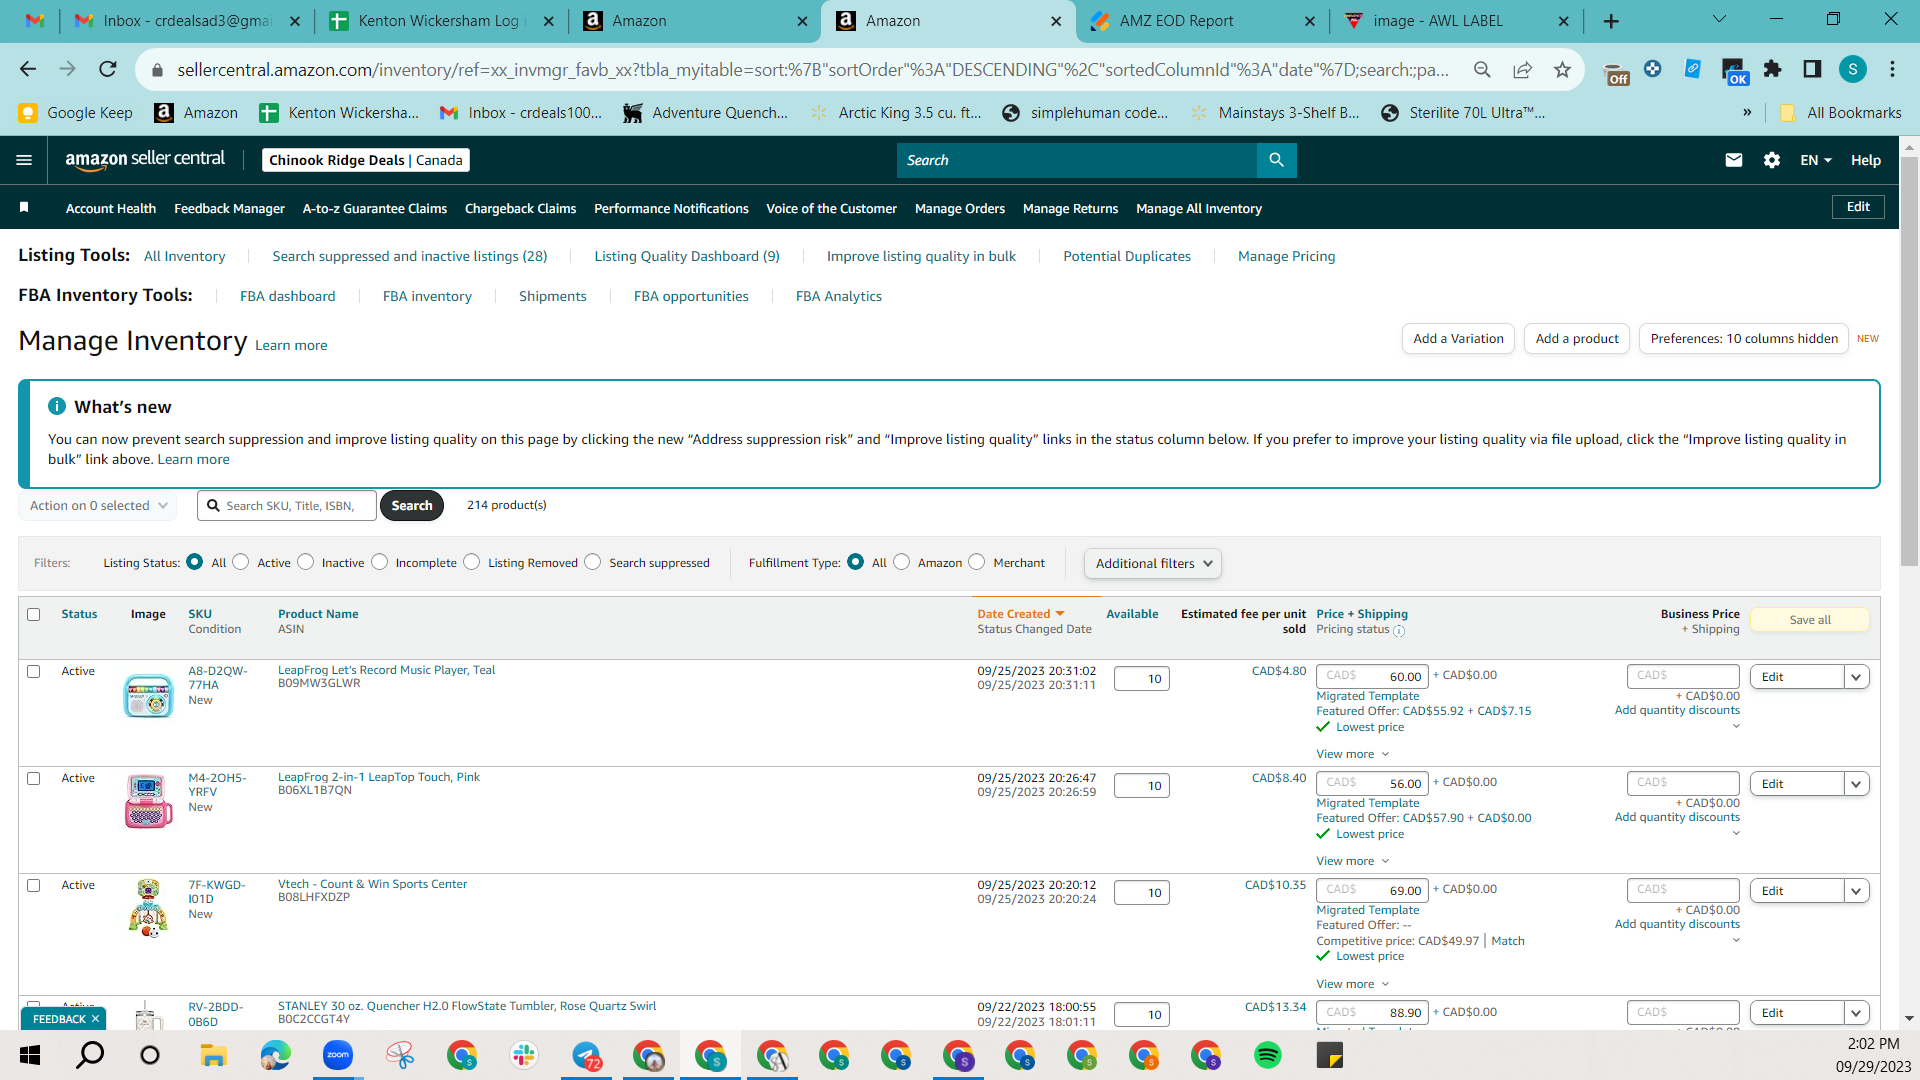Open the Chrome profile avatar
Screen dimensions: 1920x1080
pos(1852,69)
